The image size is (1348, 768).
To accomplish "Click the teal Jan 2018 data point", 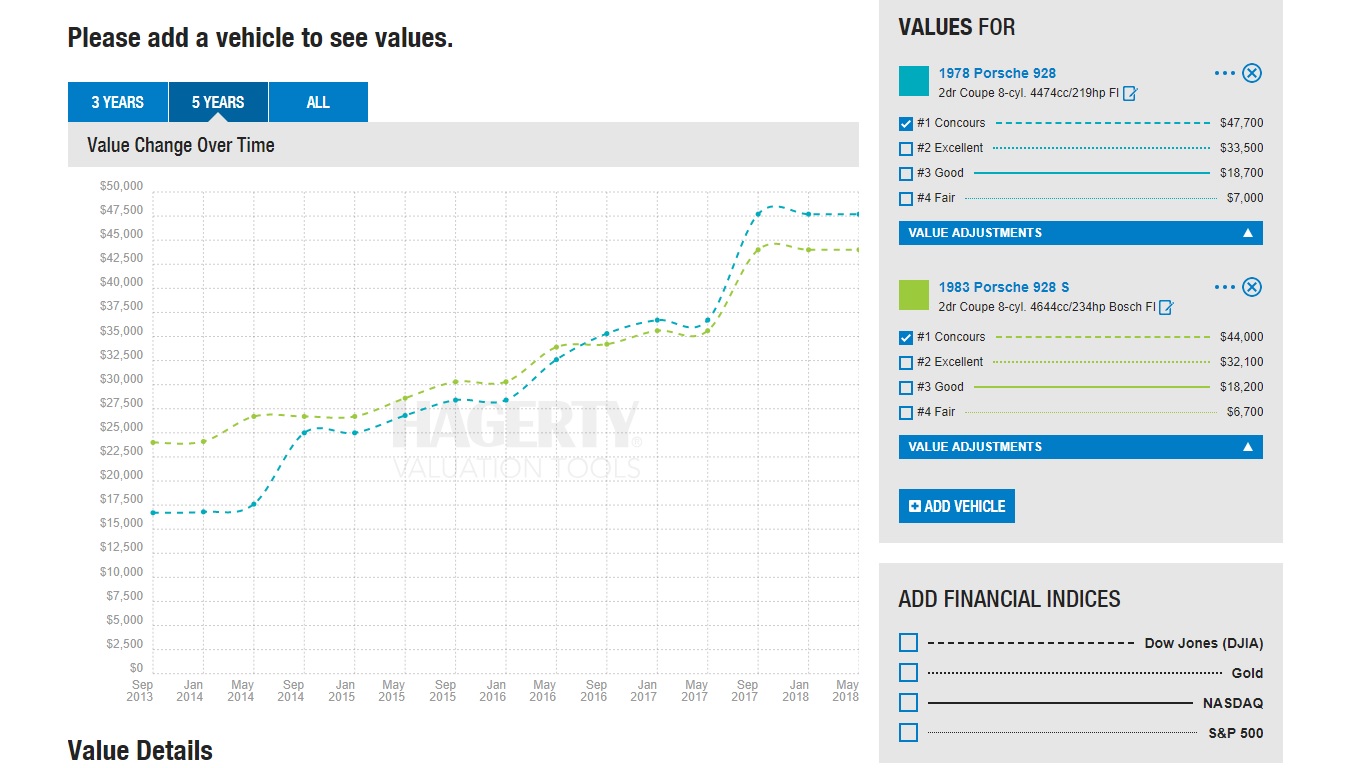I will coord(808,214).
